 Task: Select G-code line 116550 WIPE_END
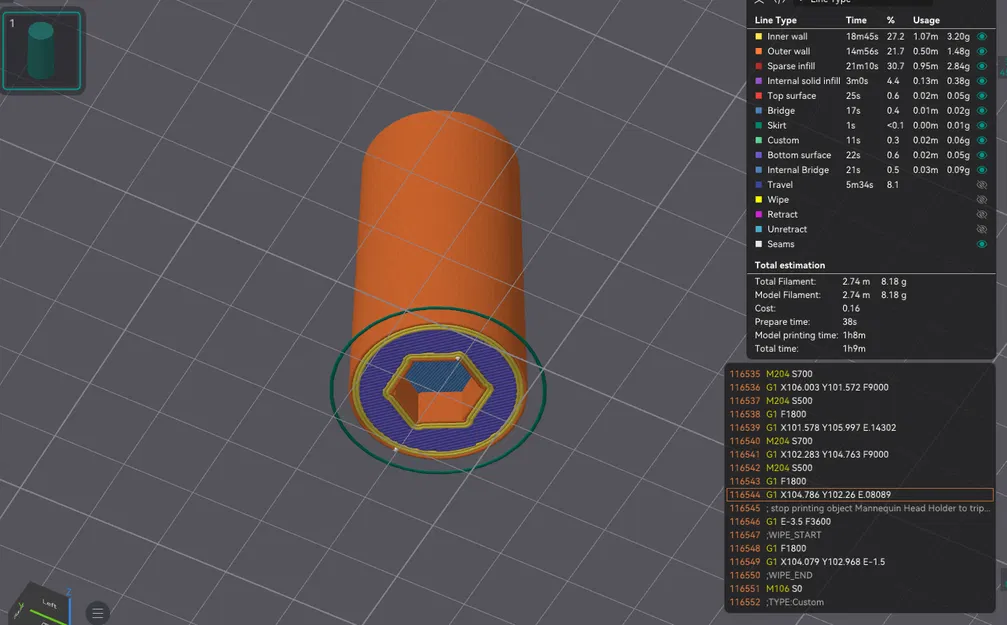[860, 575]
